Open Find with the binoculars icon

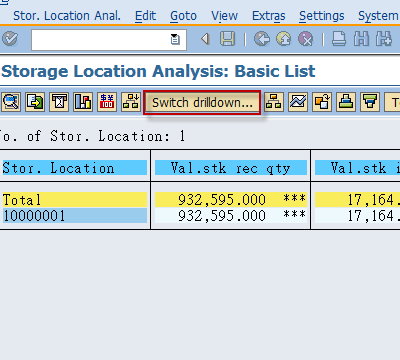click(x=361, y=39)
